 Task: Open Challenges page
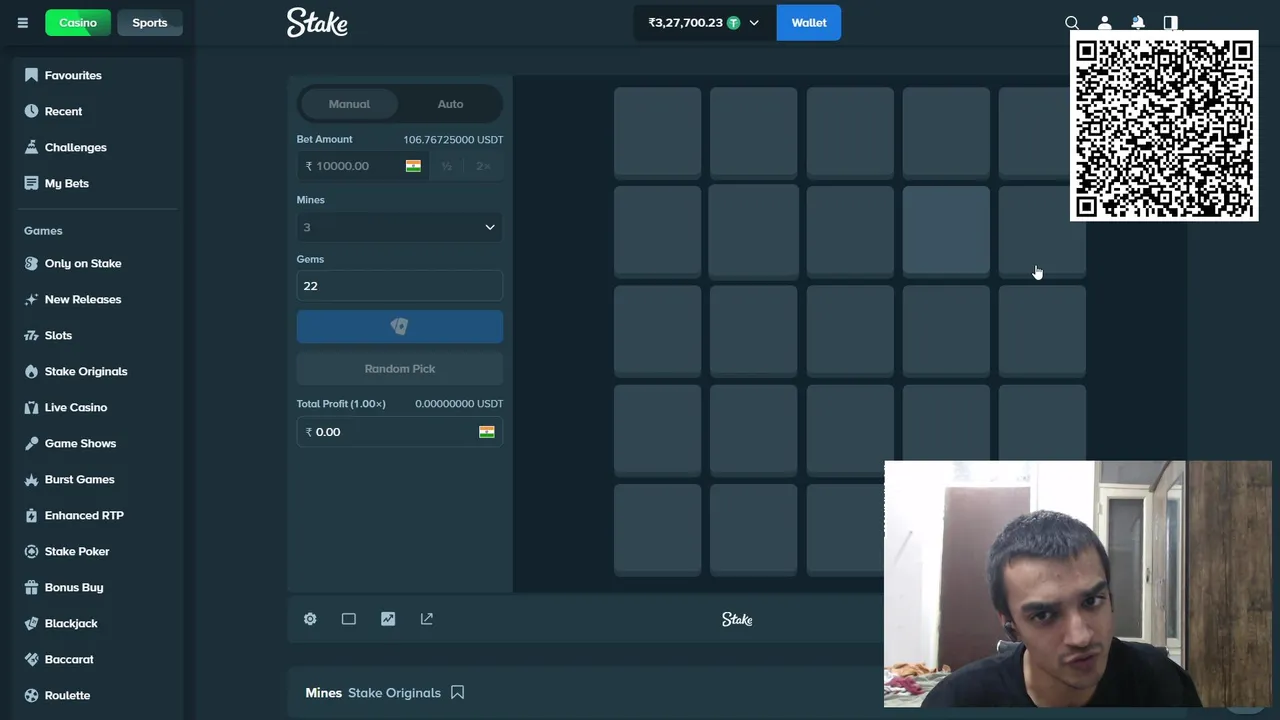(x=76, y=147)
